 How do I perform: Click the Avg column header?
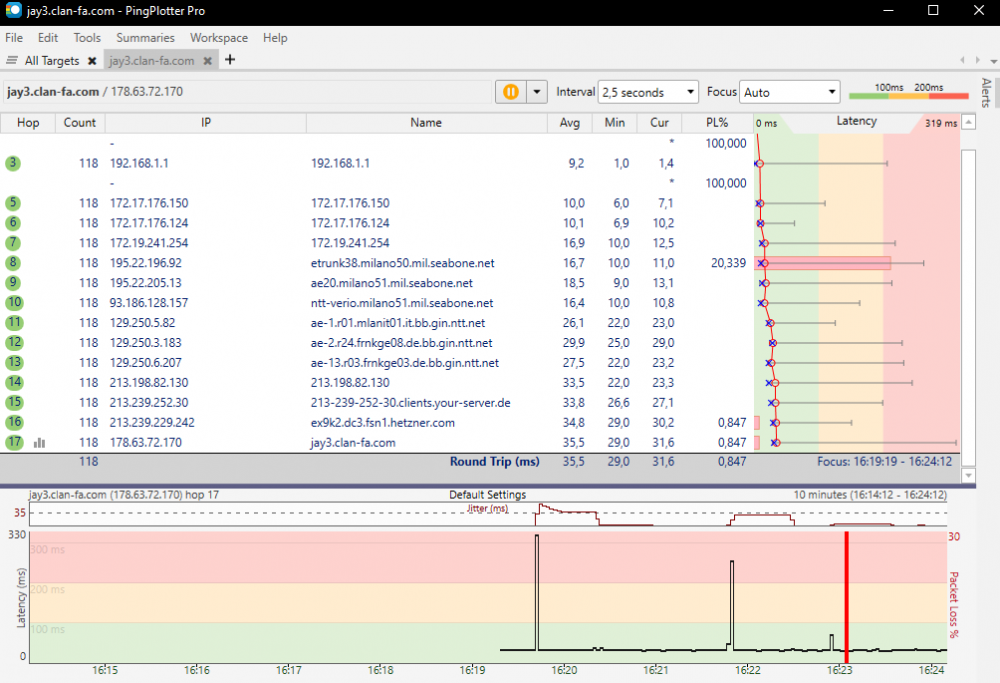(570, 122)
